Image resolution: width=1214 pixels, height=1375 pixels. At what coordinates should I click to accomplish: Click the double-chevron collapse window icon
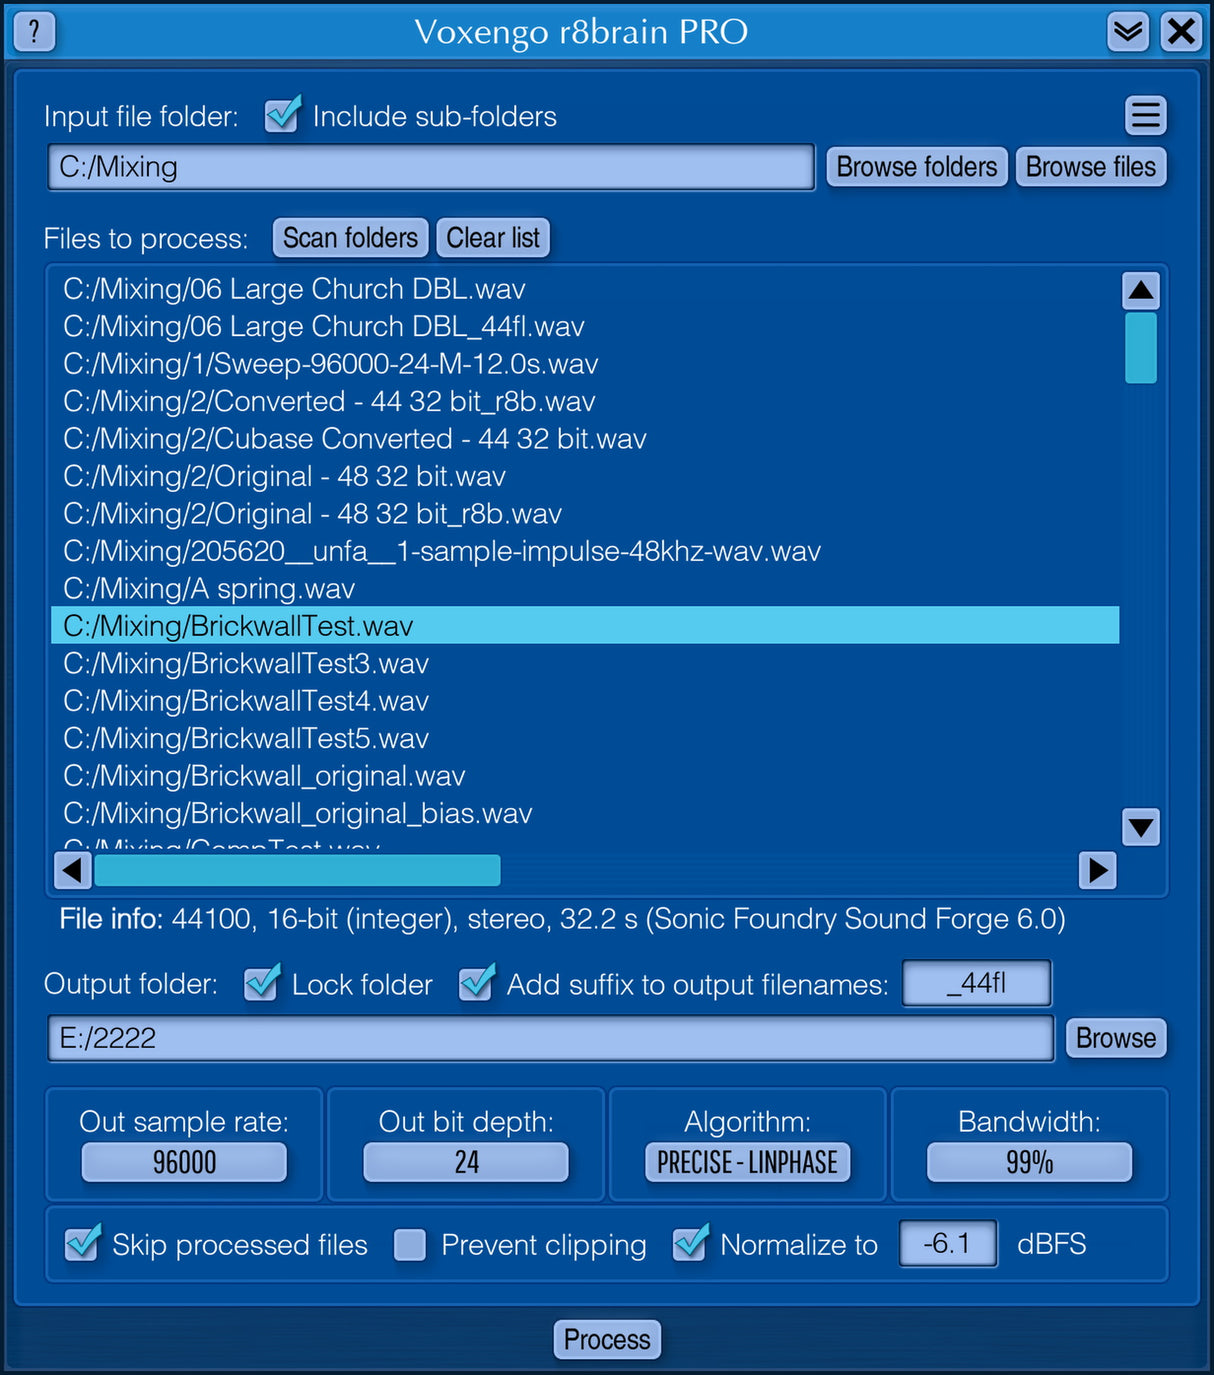coord(1127,32)
